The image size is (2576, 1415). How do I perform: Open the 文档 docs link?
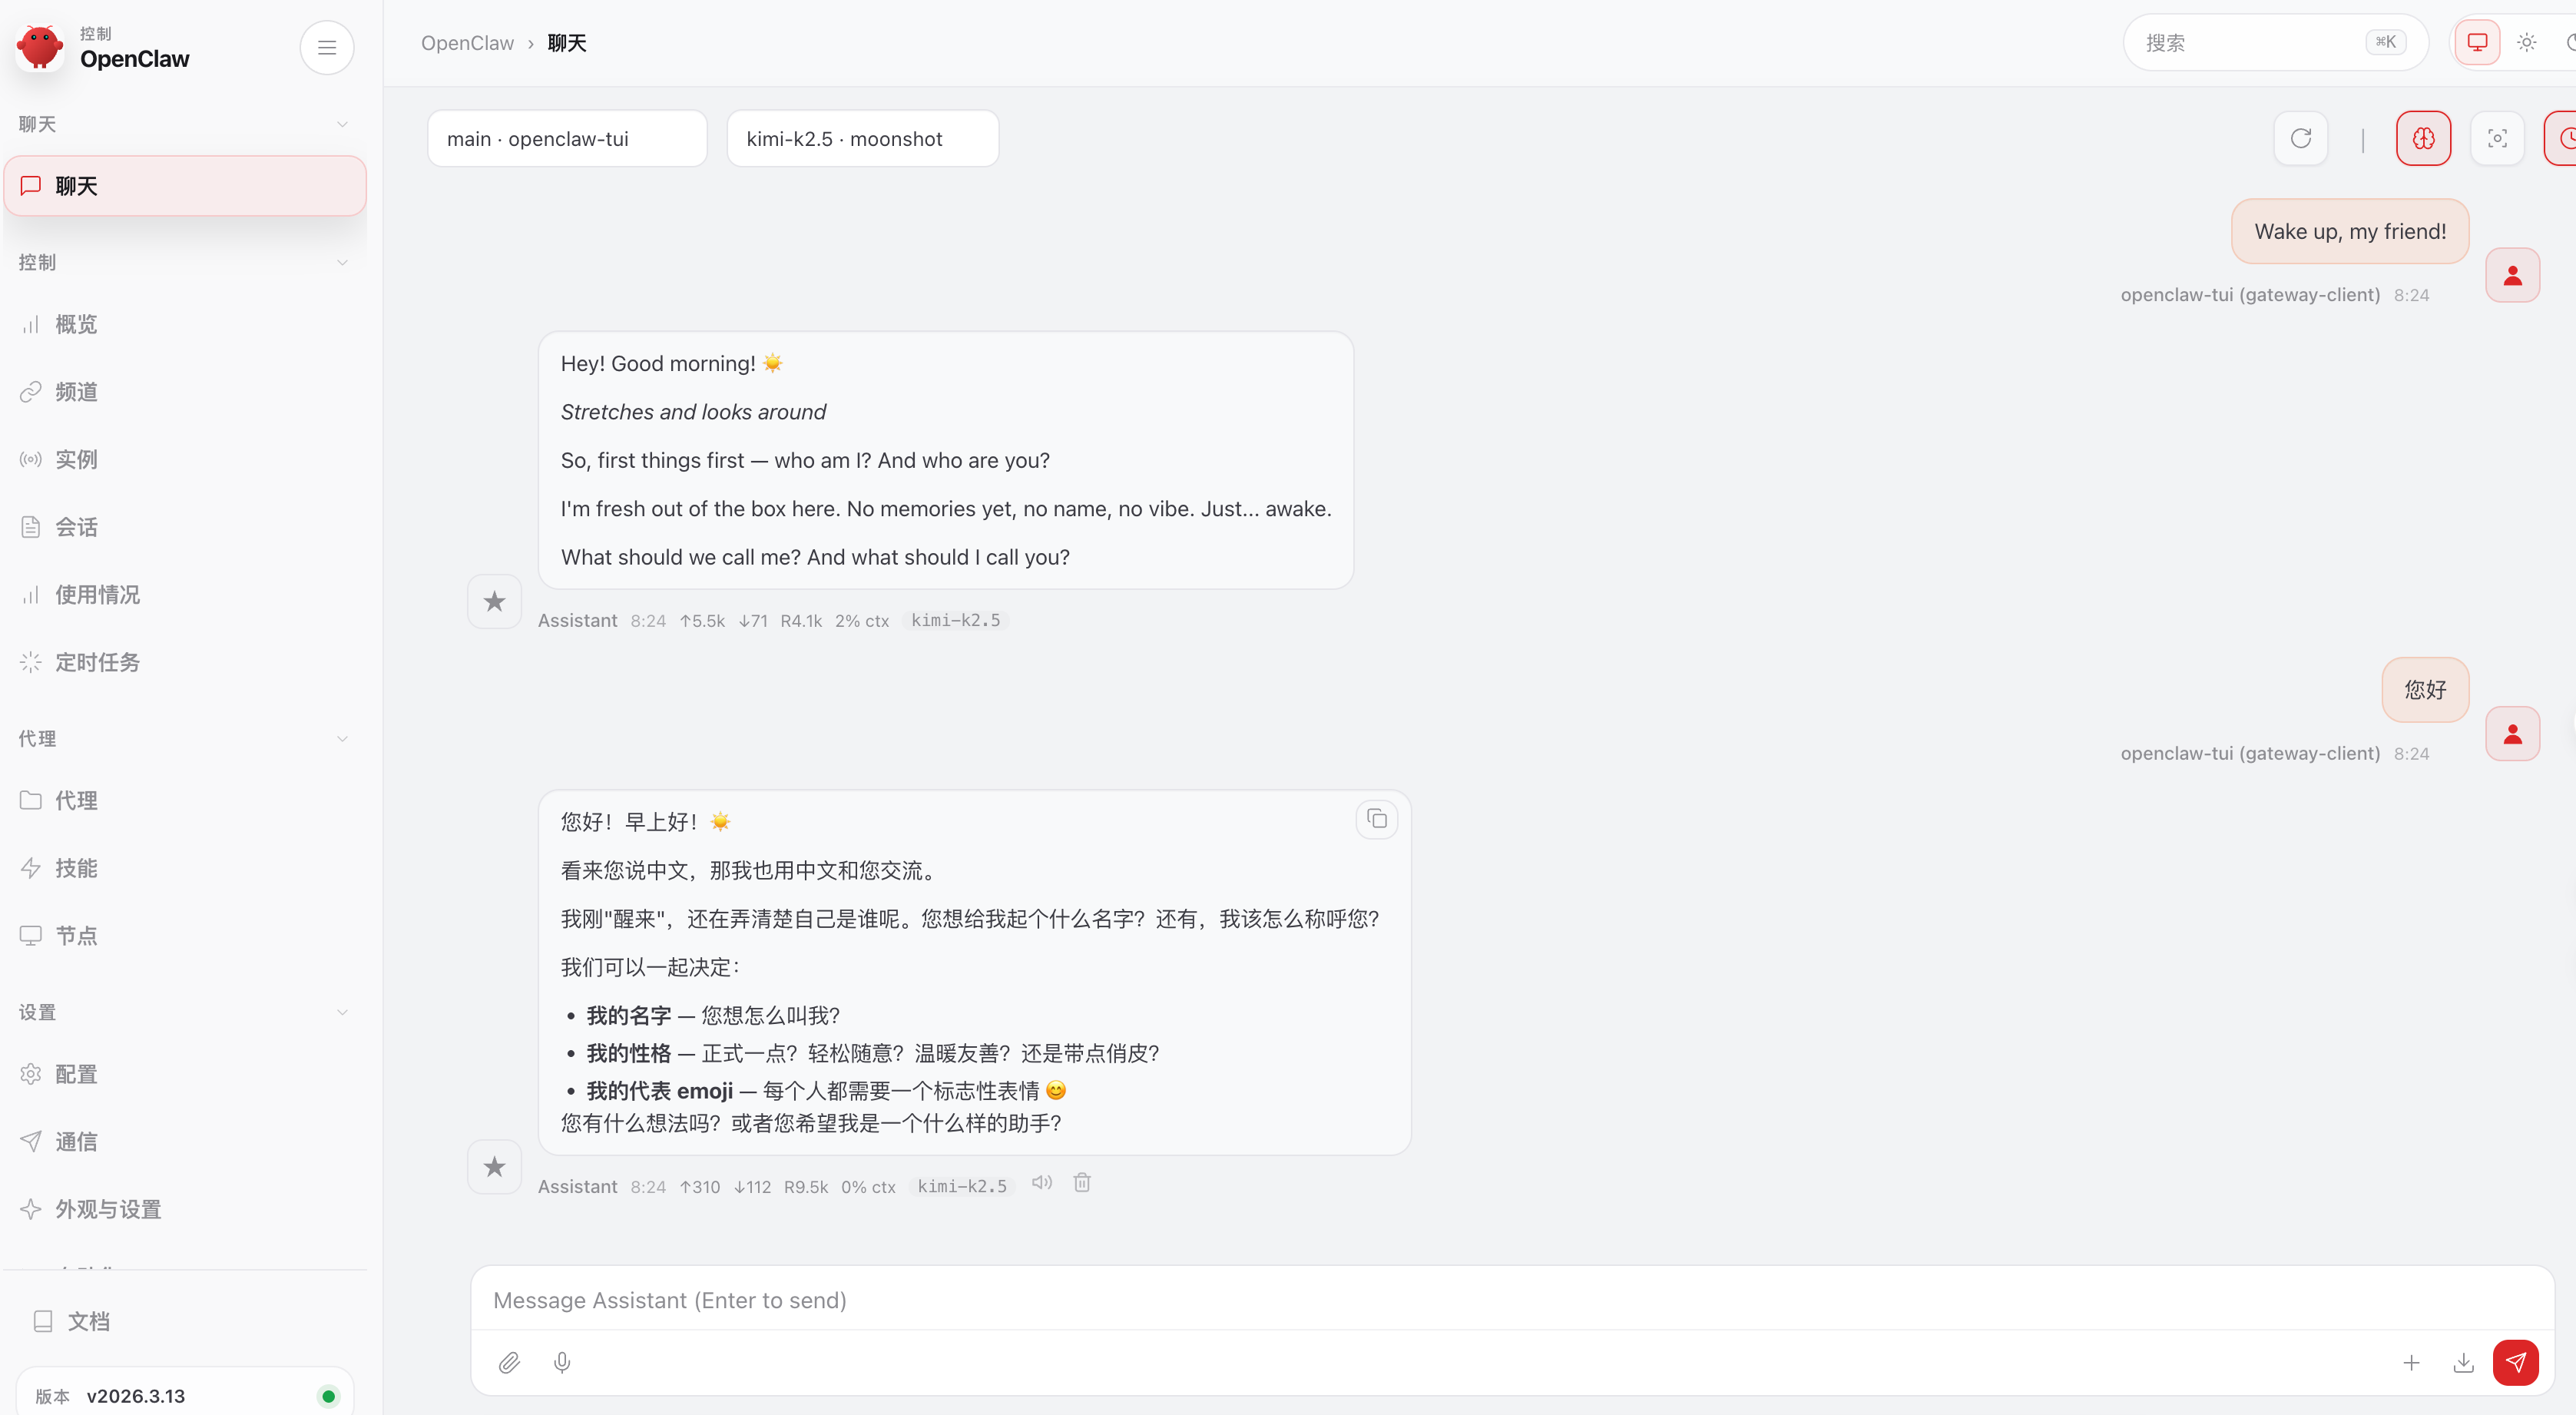[184, 1321]
